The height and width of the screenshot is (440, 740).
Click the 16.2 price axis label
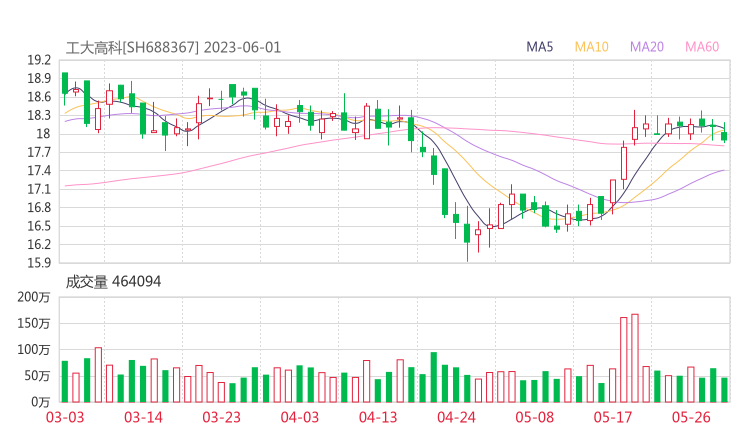tap(39, 244)
